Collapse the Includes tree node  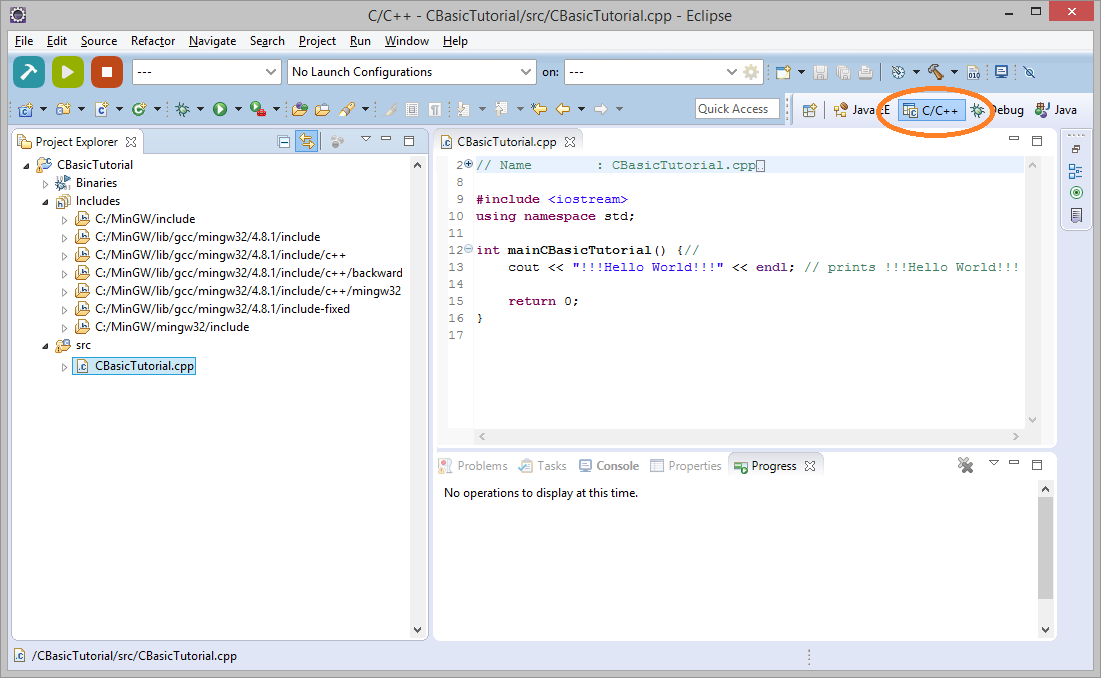click(46, 202)
